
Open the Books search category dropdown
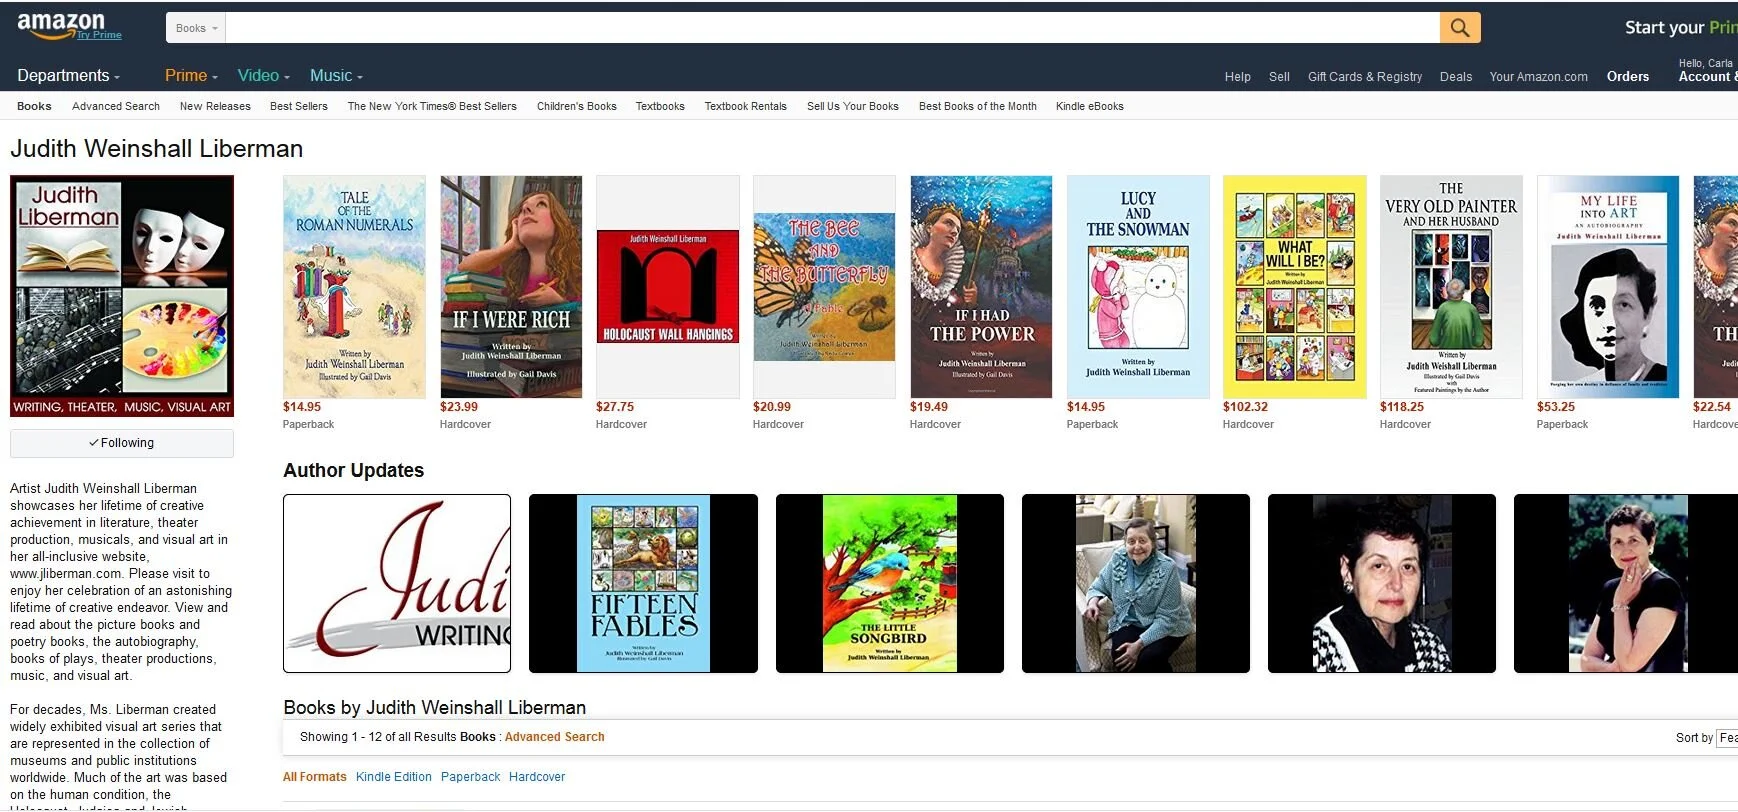click(196, 28)
